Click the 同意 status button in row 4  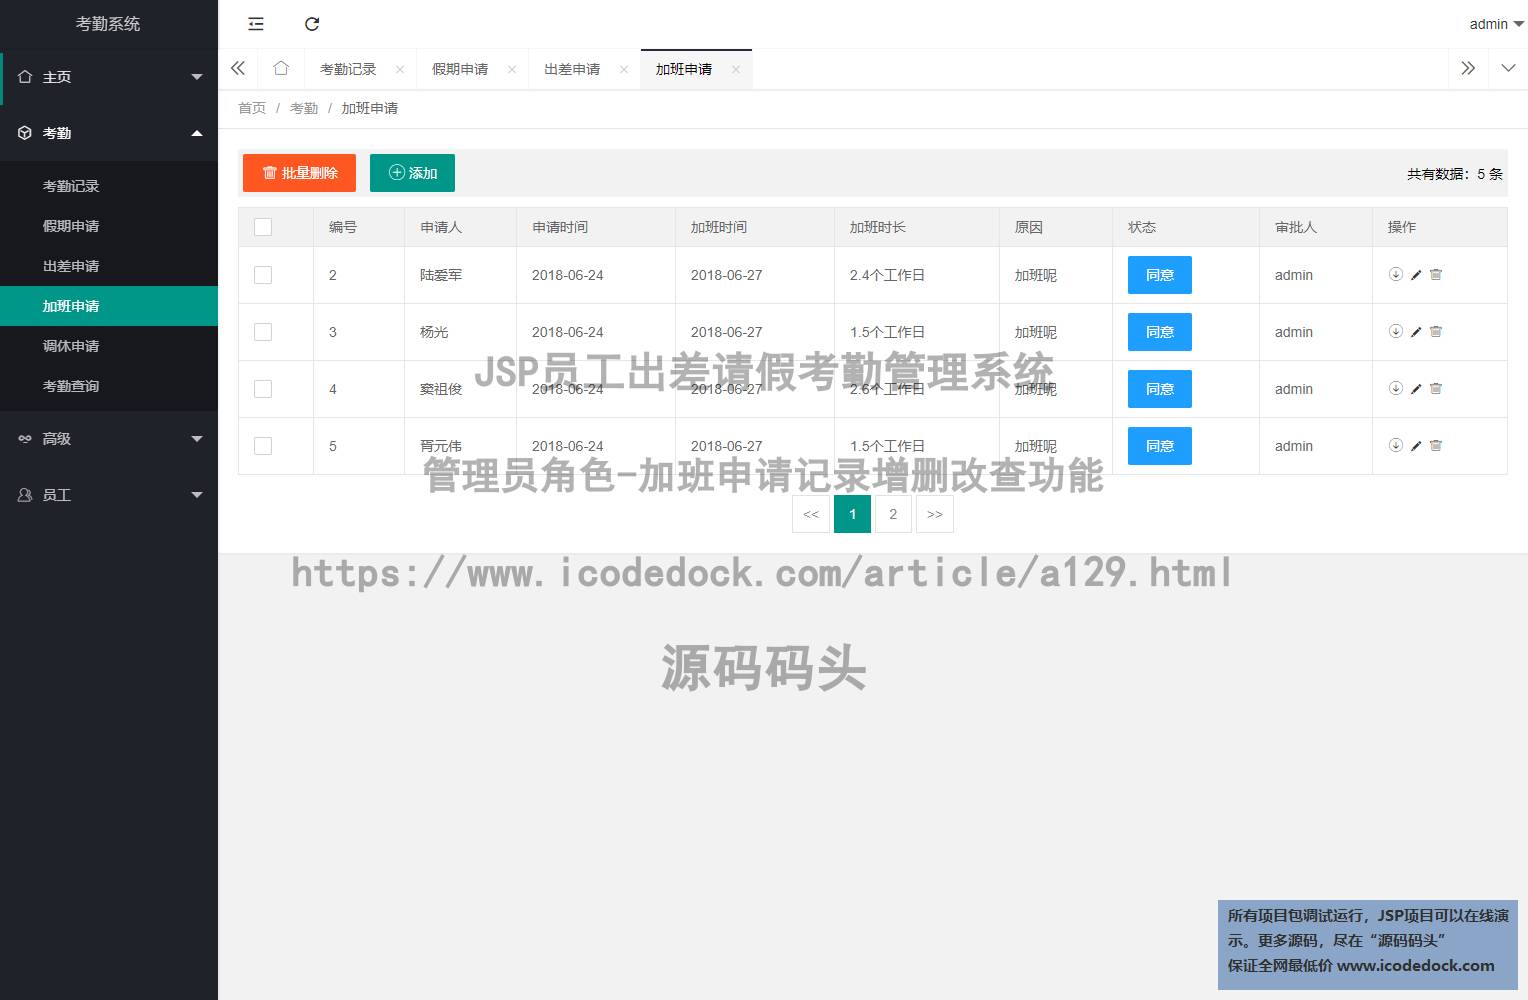1160,389
